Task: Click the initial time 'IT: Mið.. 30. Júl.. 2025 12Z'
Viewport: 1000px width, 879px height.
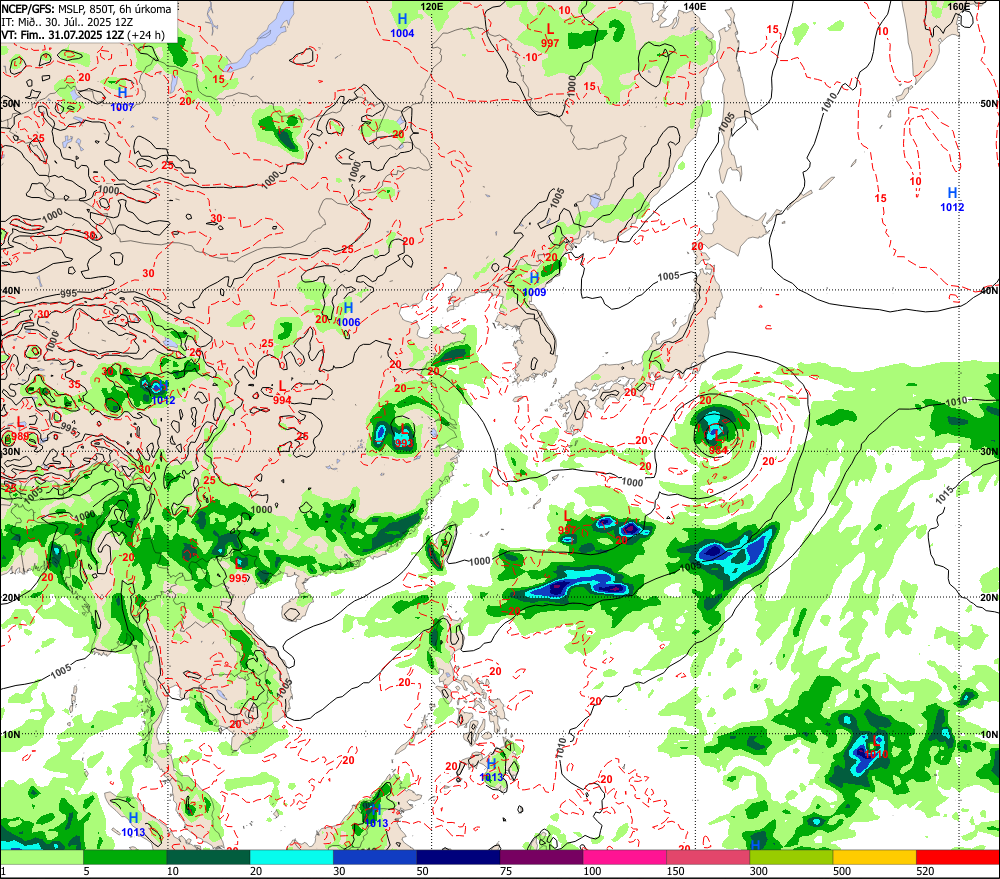Action: pyautogui.click(x=67, y=22)
